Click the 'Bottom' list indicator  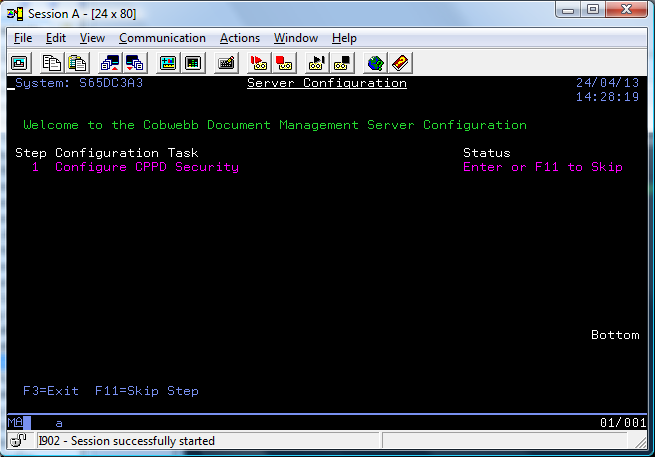(x=615, y=335)
